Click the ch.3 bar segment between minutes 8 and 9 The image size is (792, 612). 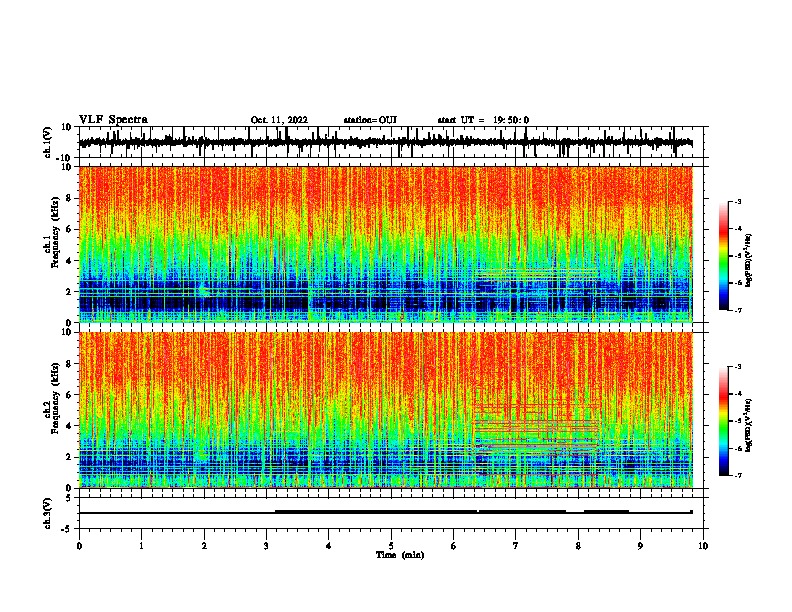click(606, 512)
